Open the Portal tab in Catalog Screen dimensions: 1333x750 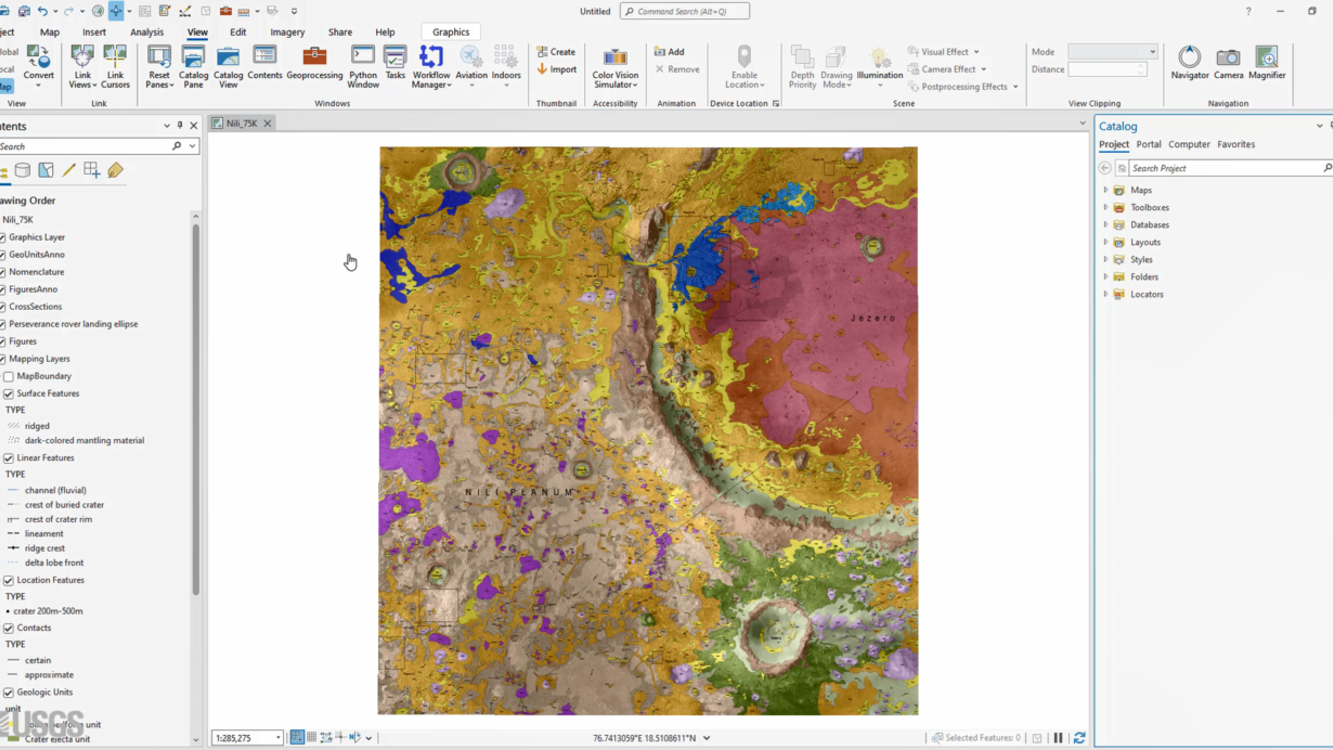click(x=1148, y=144)
